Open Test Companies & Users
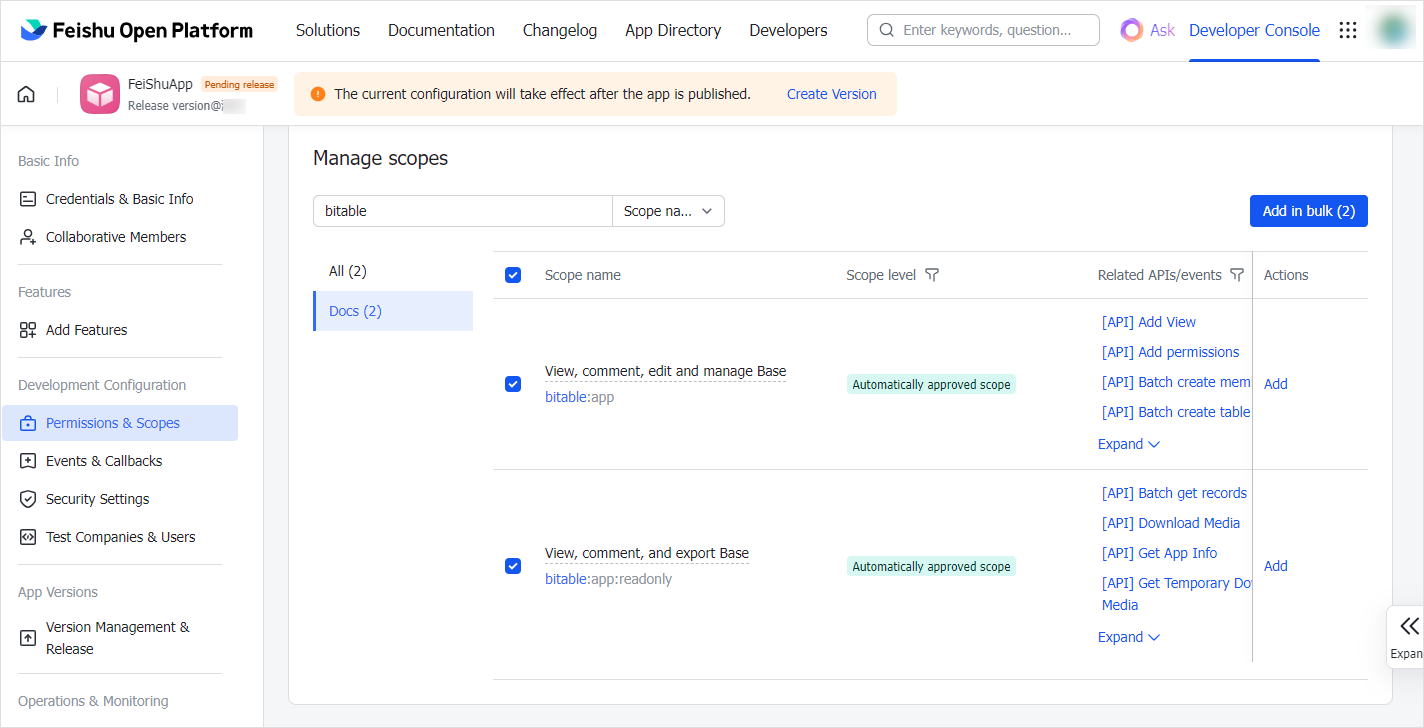Viewport: 1424px width, 728px height. 120,537
